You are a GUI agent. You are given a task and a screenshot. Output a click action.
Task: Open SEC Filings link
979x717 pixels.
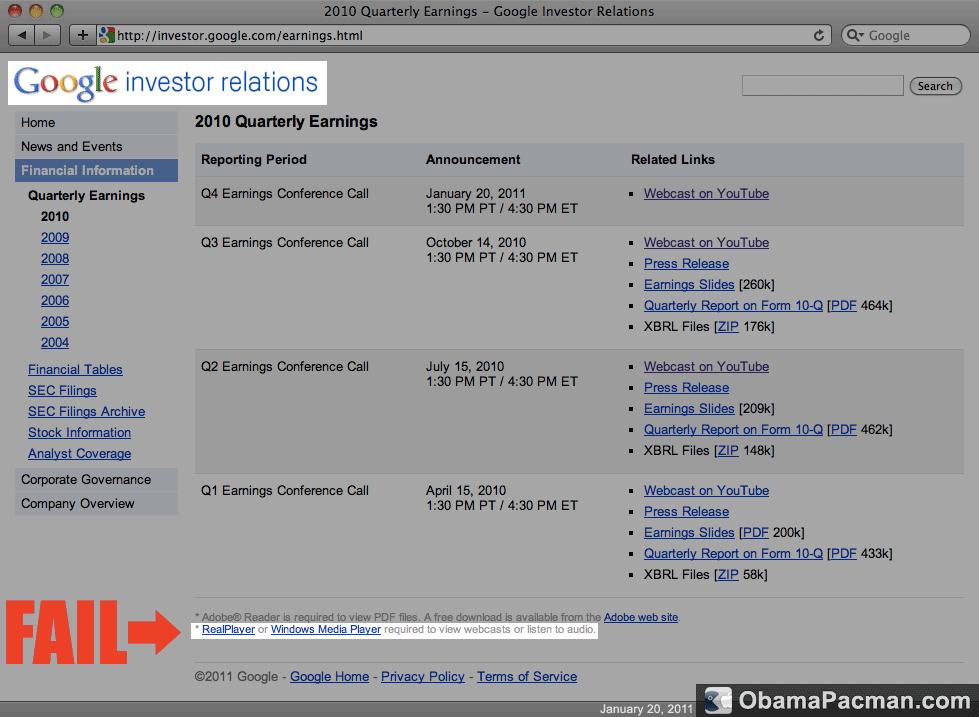[x=62, y=391]
